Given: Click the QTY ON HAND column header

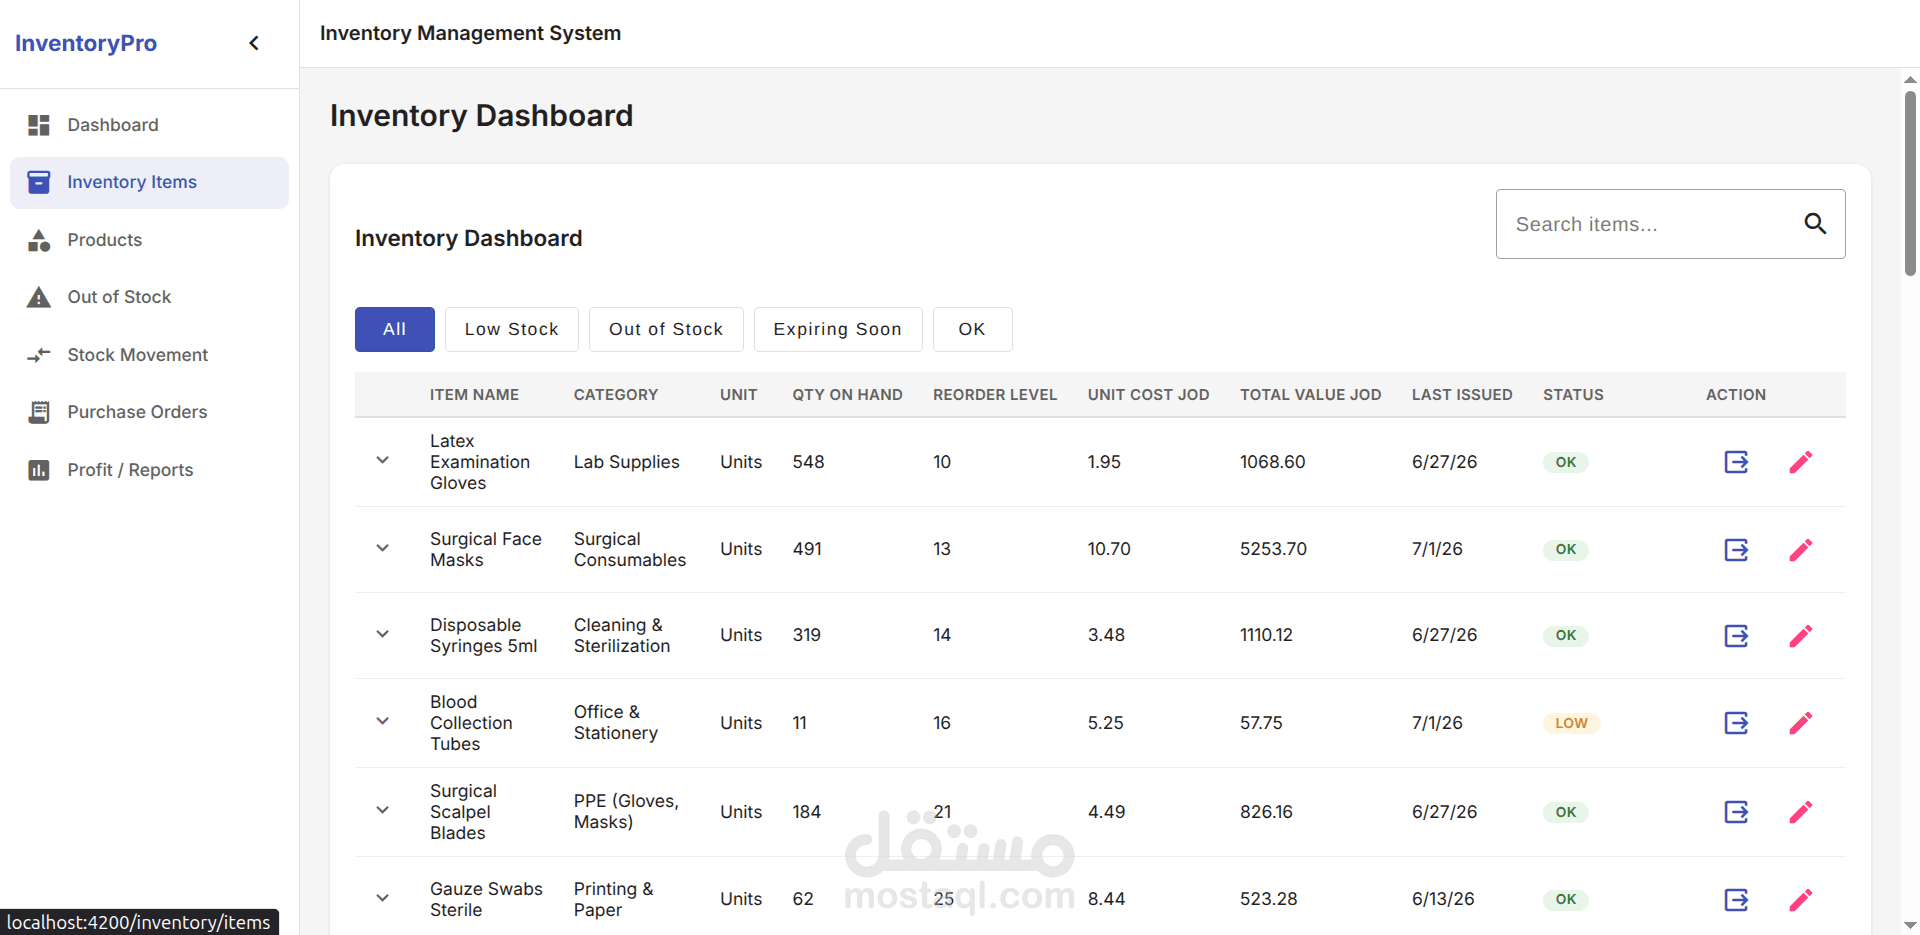Looking at the screenshot, I should (848, 395).
